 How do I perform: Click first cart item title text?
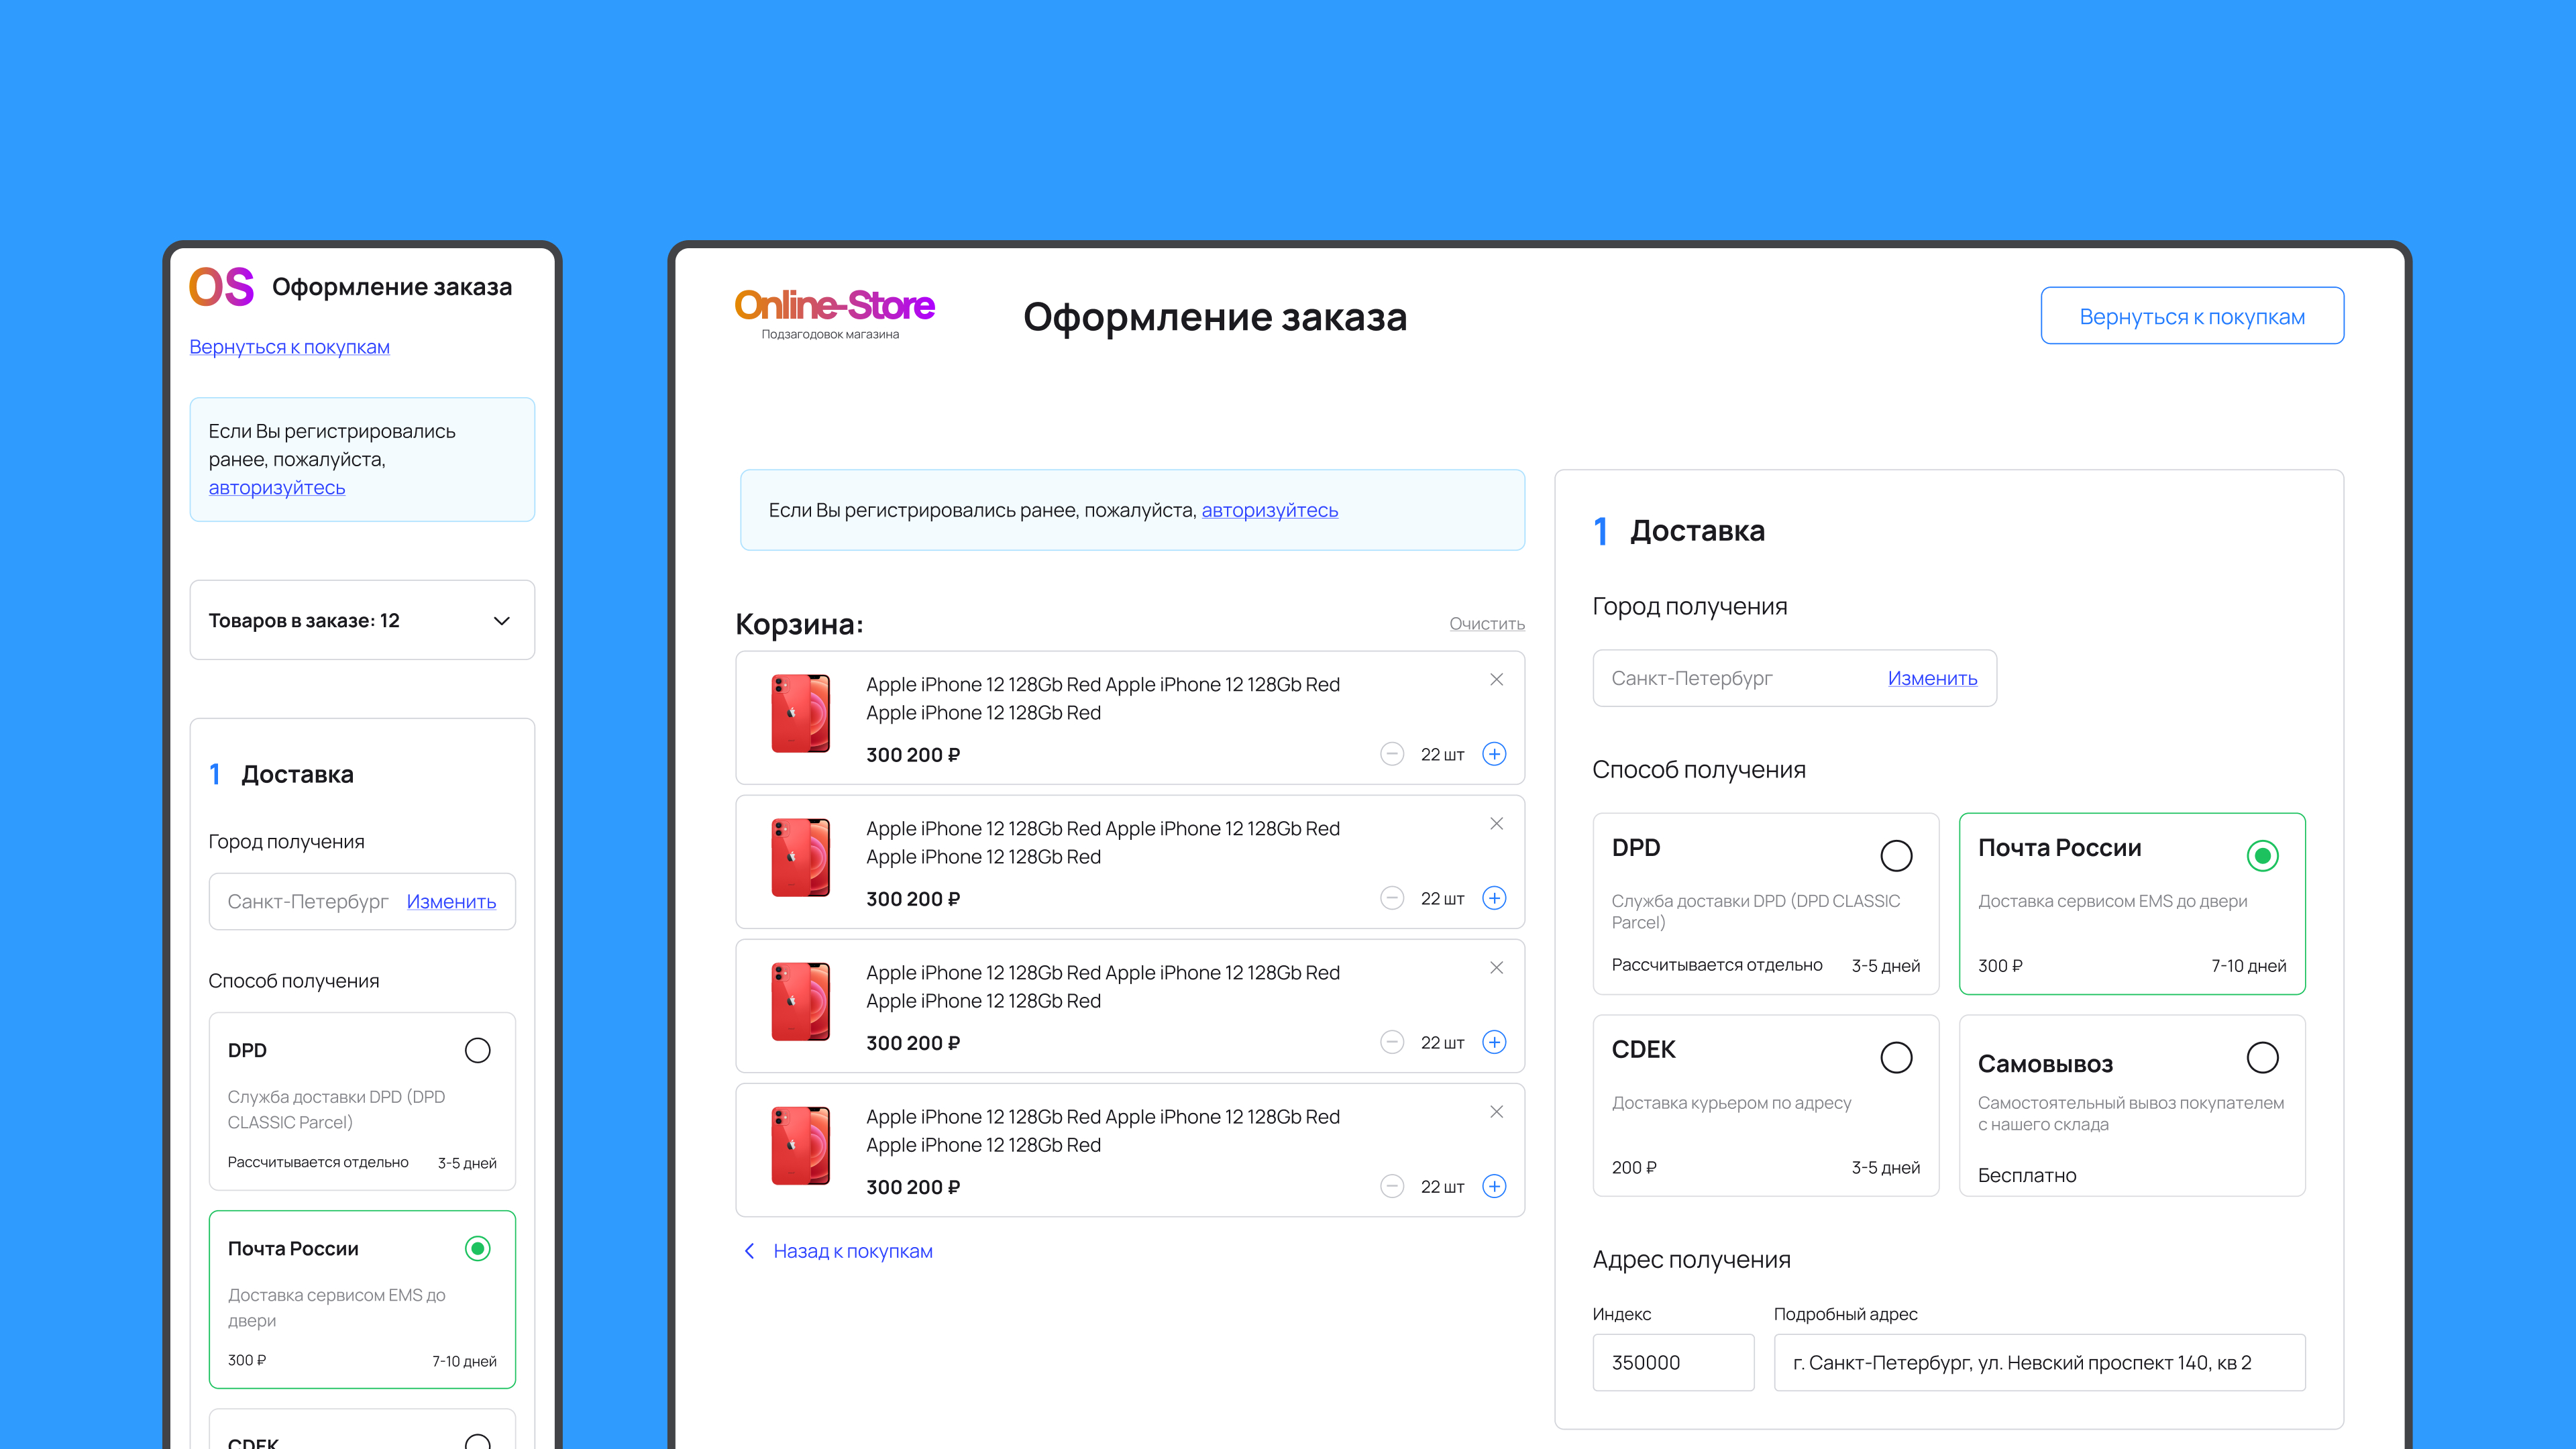(x=1102, y=698)
